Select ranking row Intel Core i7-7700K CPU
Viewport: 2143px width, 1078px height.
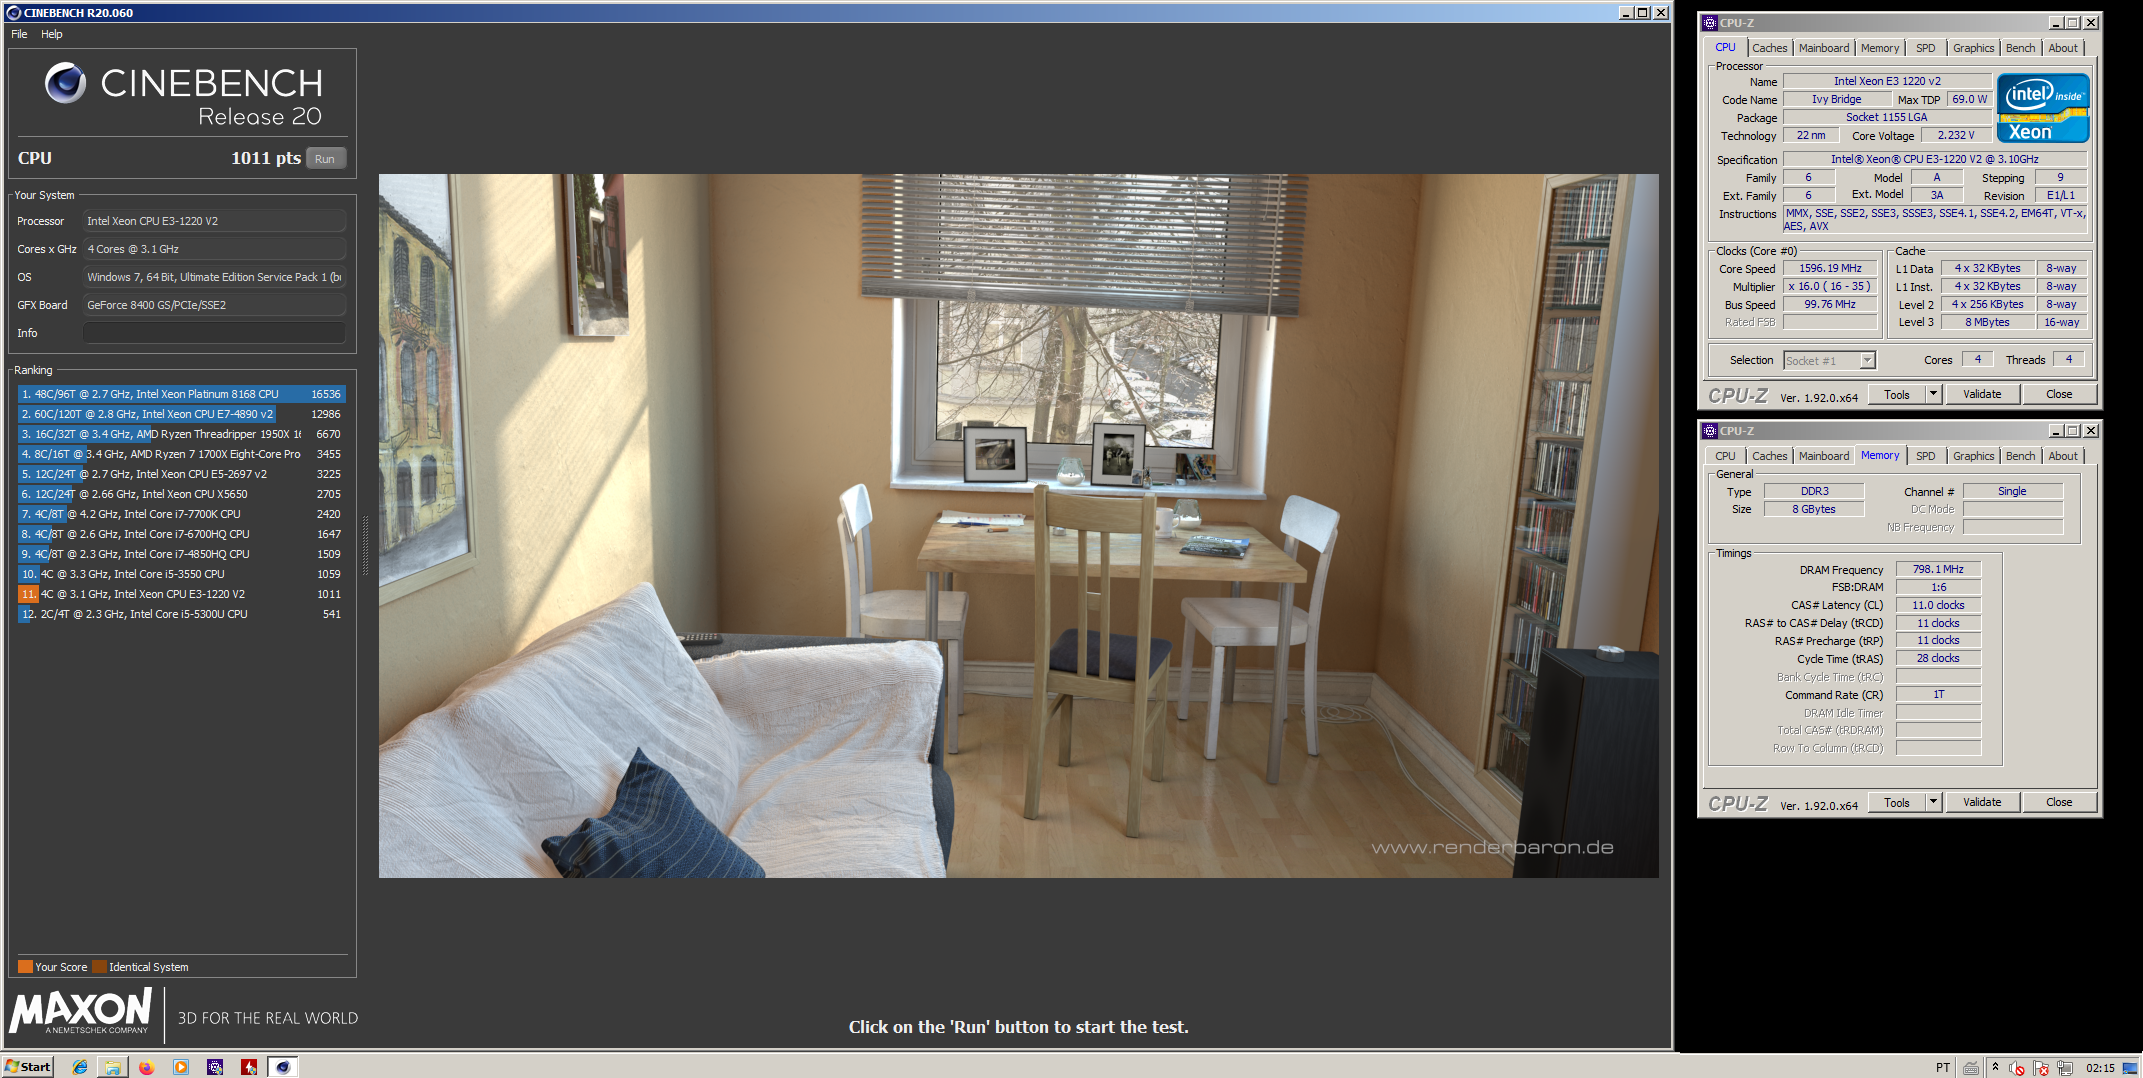tap(181, 514)
